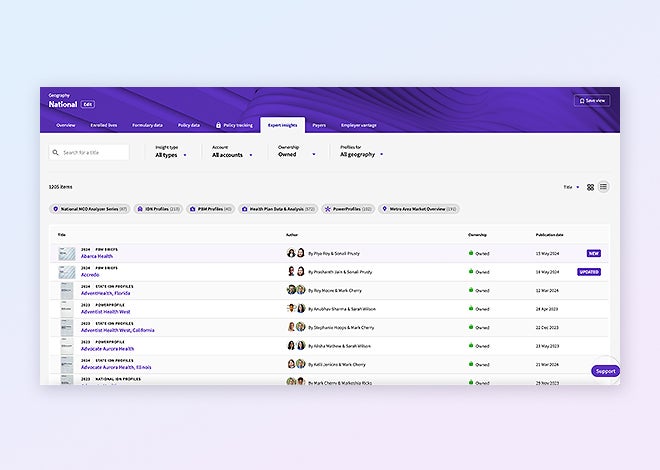Switch to grid view layout
Image resolution: width=660 pixels, height=470 pixels.
click(590, 187)
